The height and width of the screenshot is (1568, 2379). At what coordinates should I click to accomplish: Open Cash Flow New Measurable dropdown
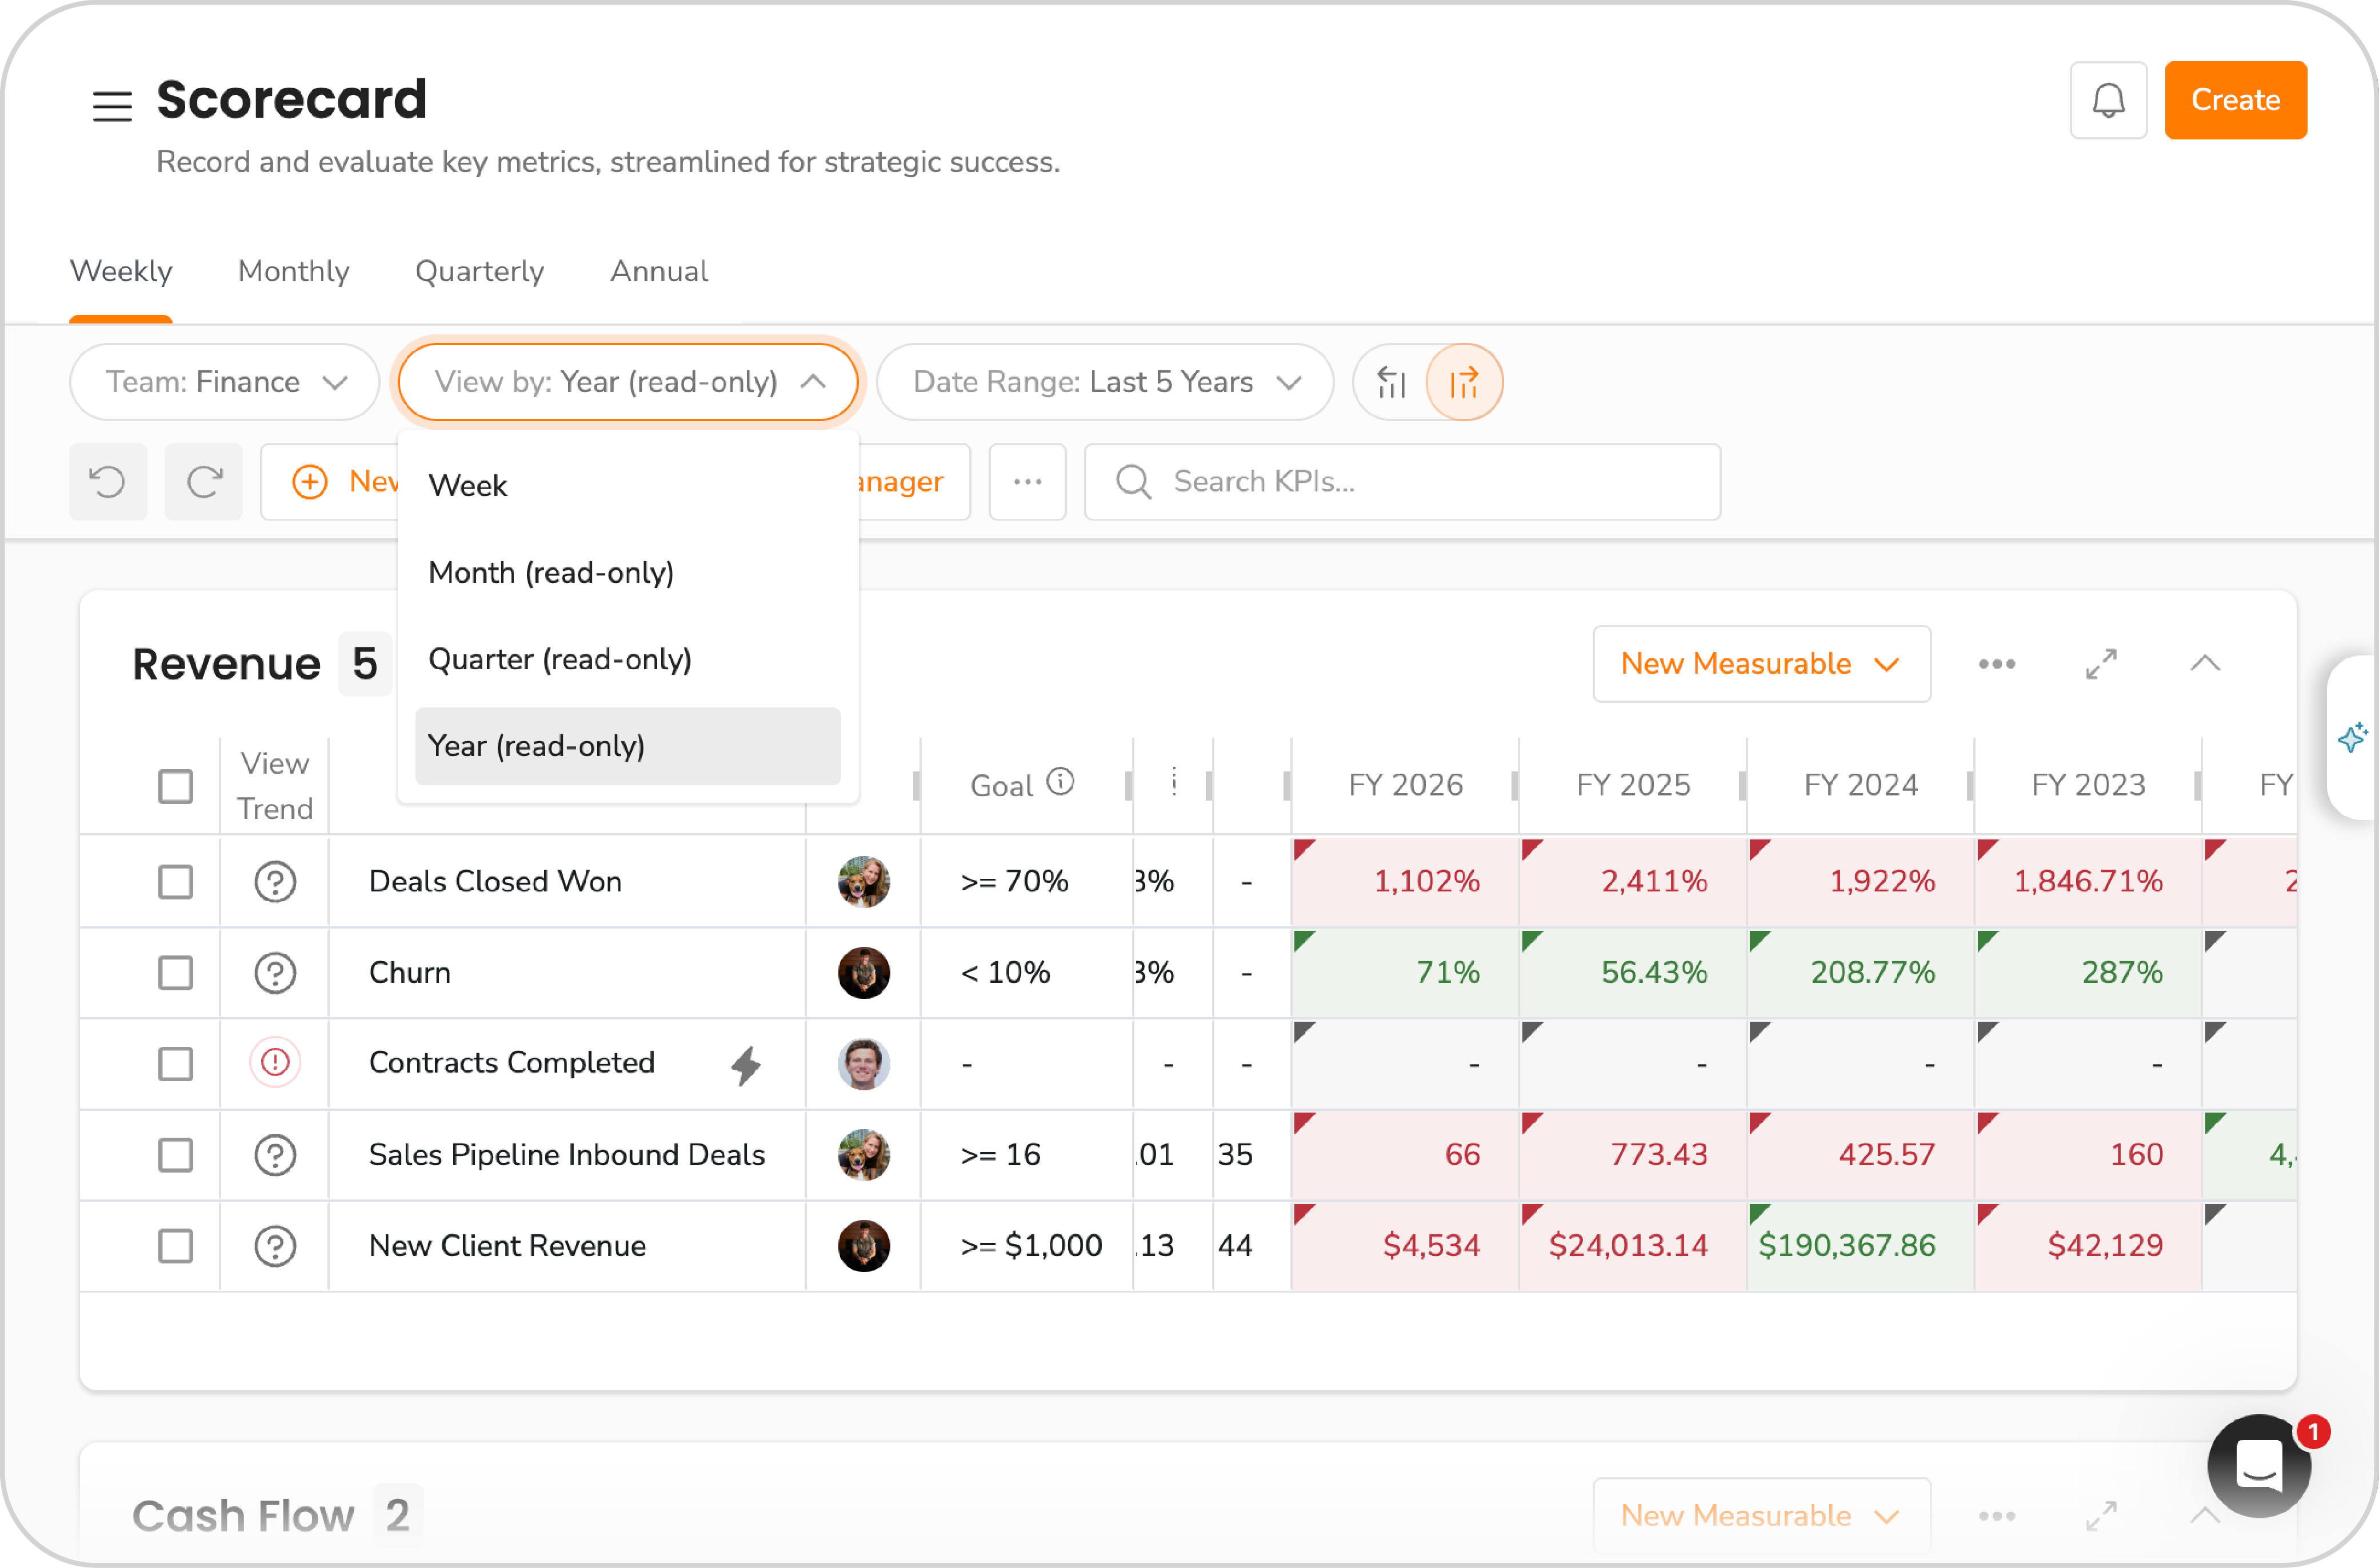click(x=1761, y=1516)
